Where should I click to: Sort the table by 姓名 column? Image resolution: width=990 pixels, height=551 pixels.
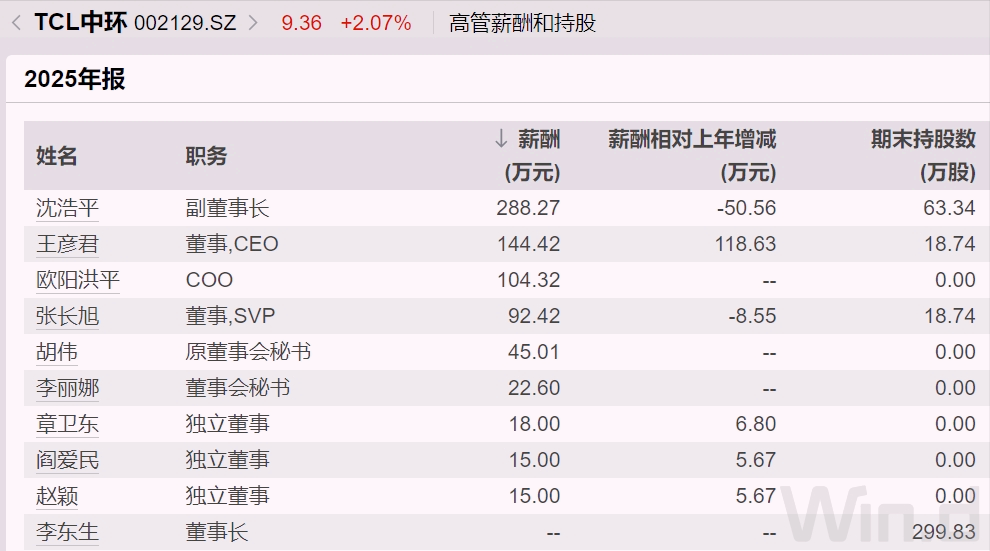click(x=57, y=156)
